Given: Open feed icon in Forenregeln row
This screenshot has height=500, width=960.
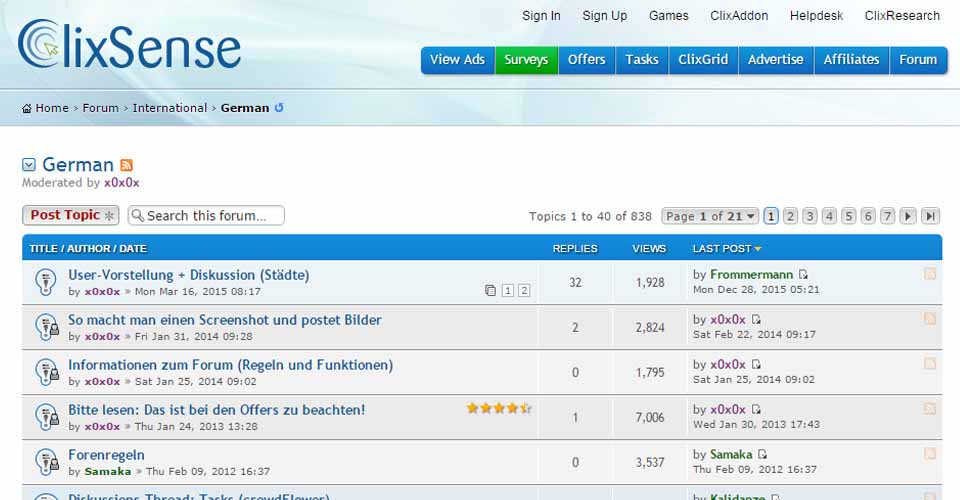Looking at the screenshot, I should tap(930, 453).
